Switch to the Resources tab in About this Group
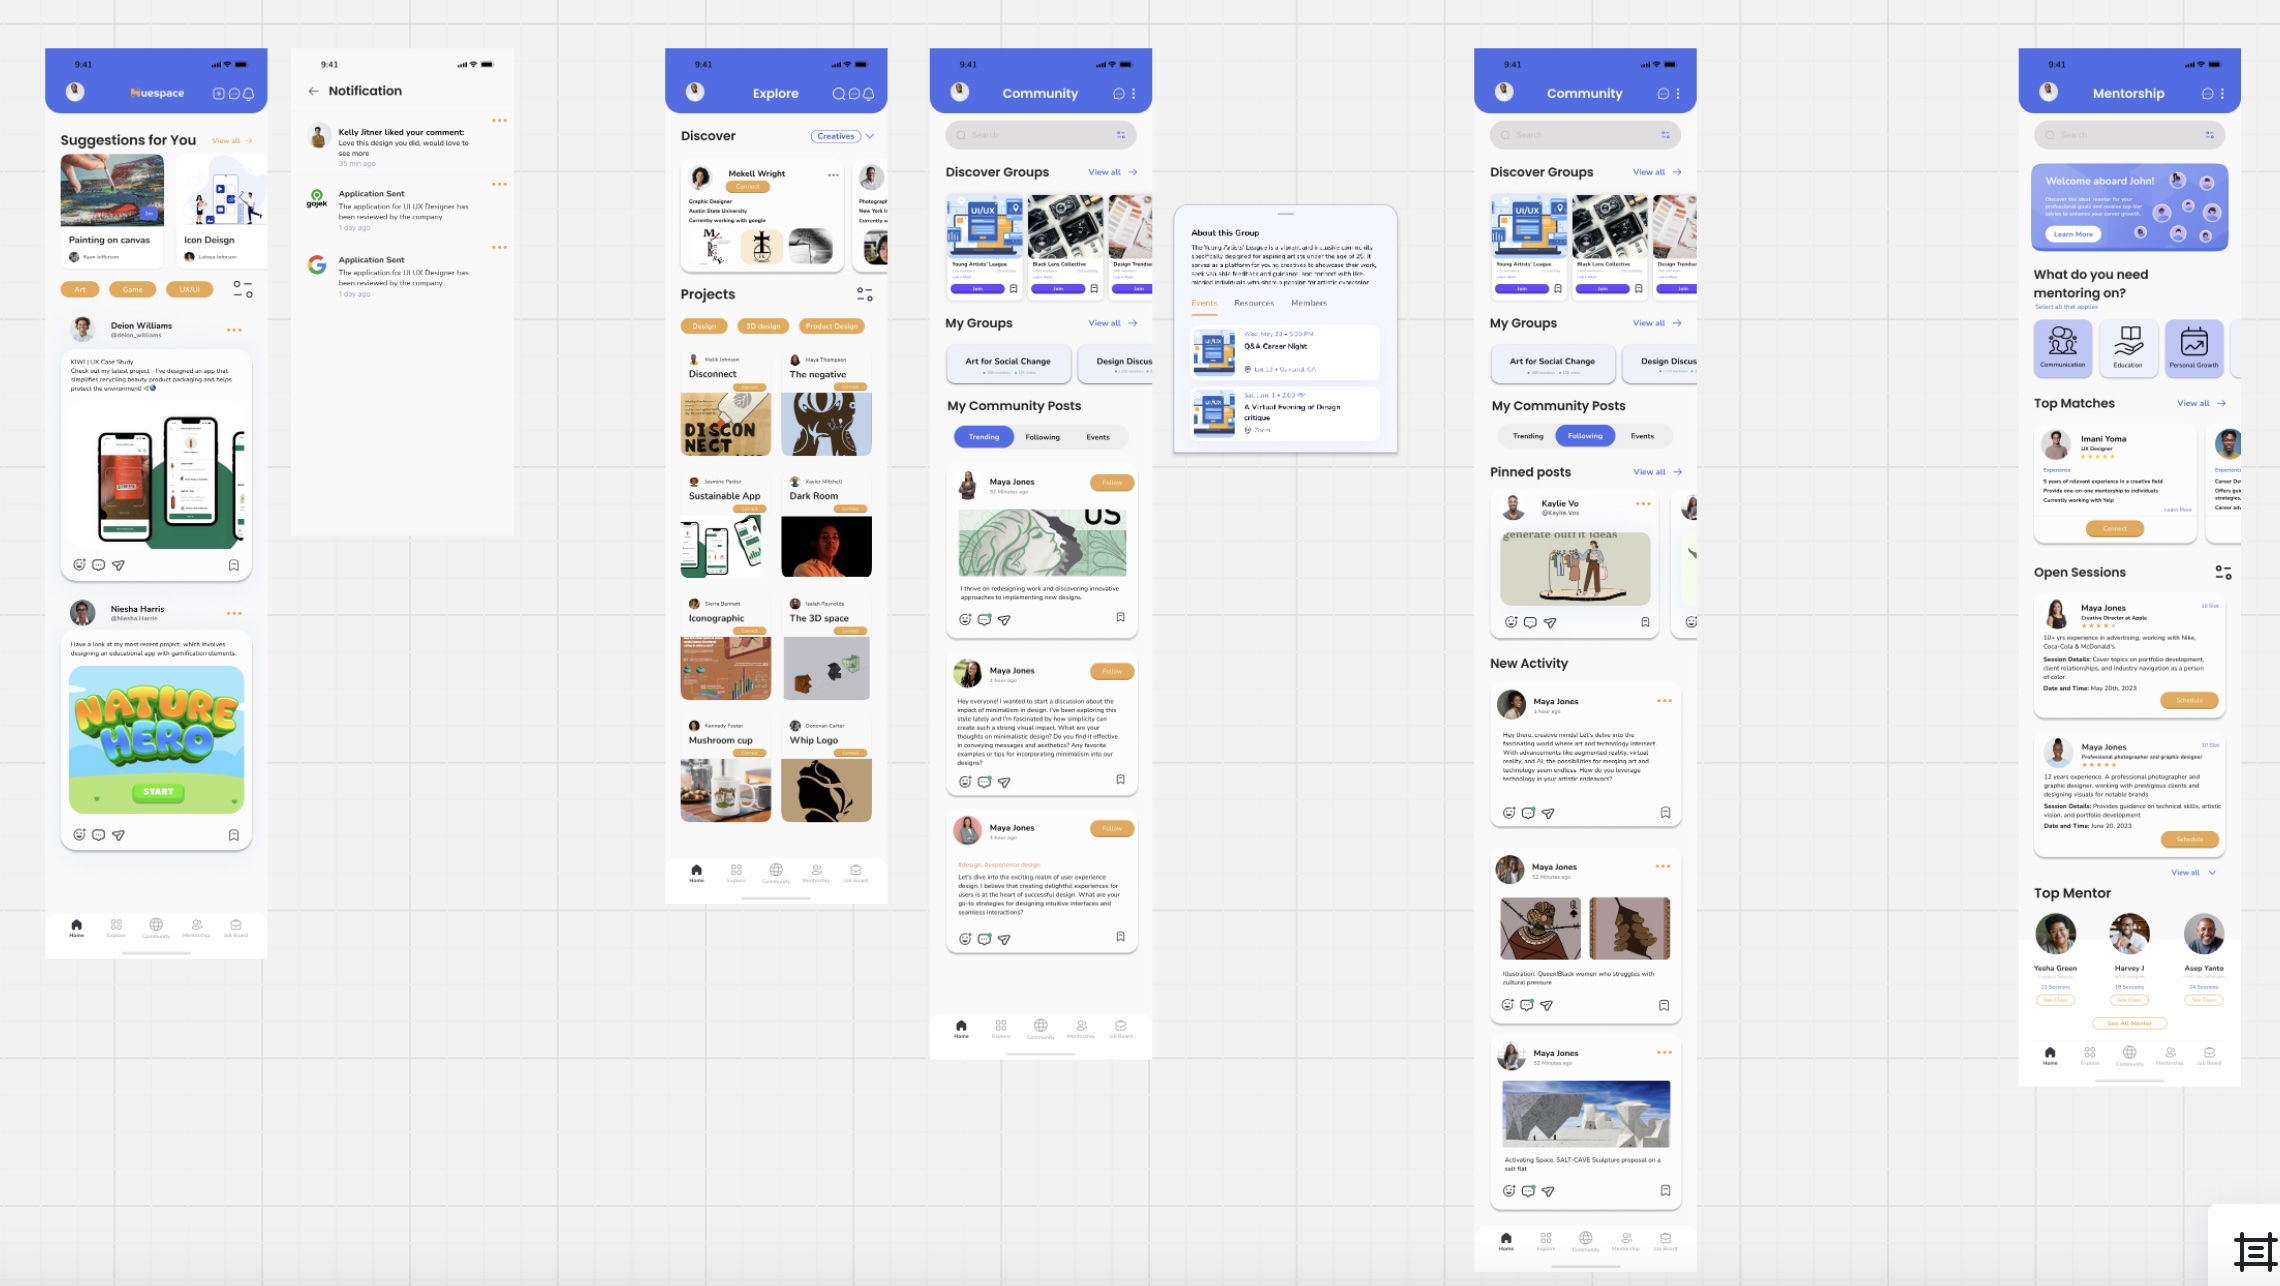2280x1286 pixels. click(x=1254, y=303)
